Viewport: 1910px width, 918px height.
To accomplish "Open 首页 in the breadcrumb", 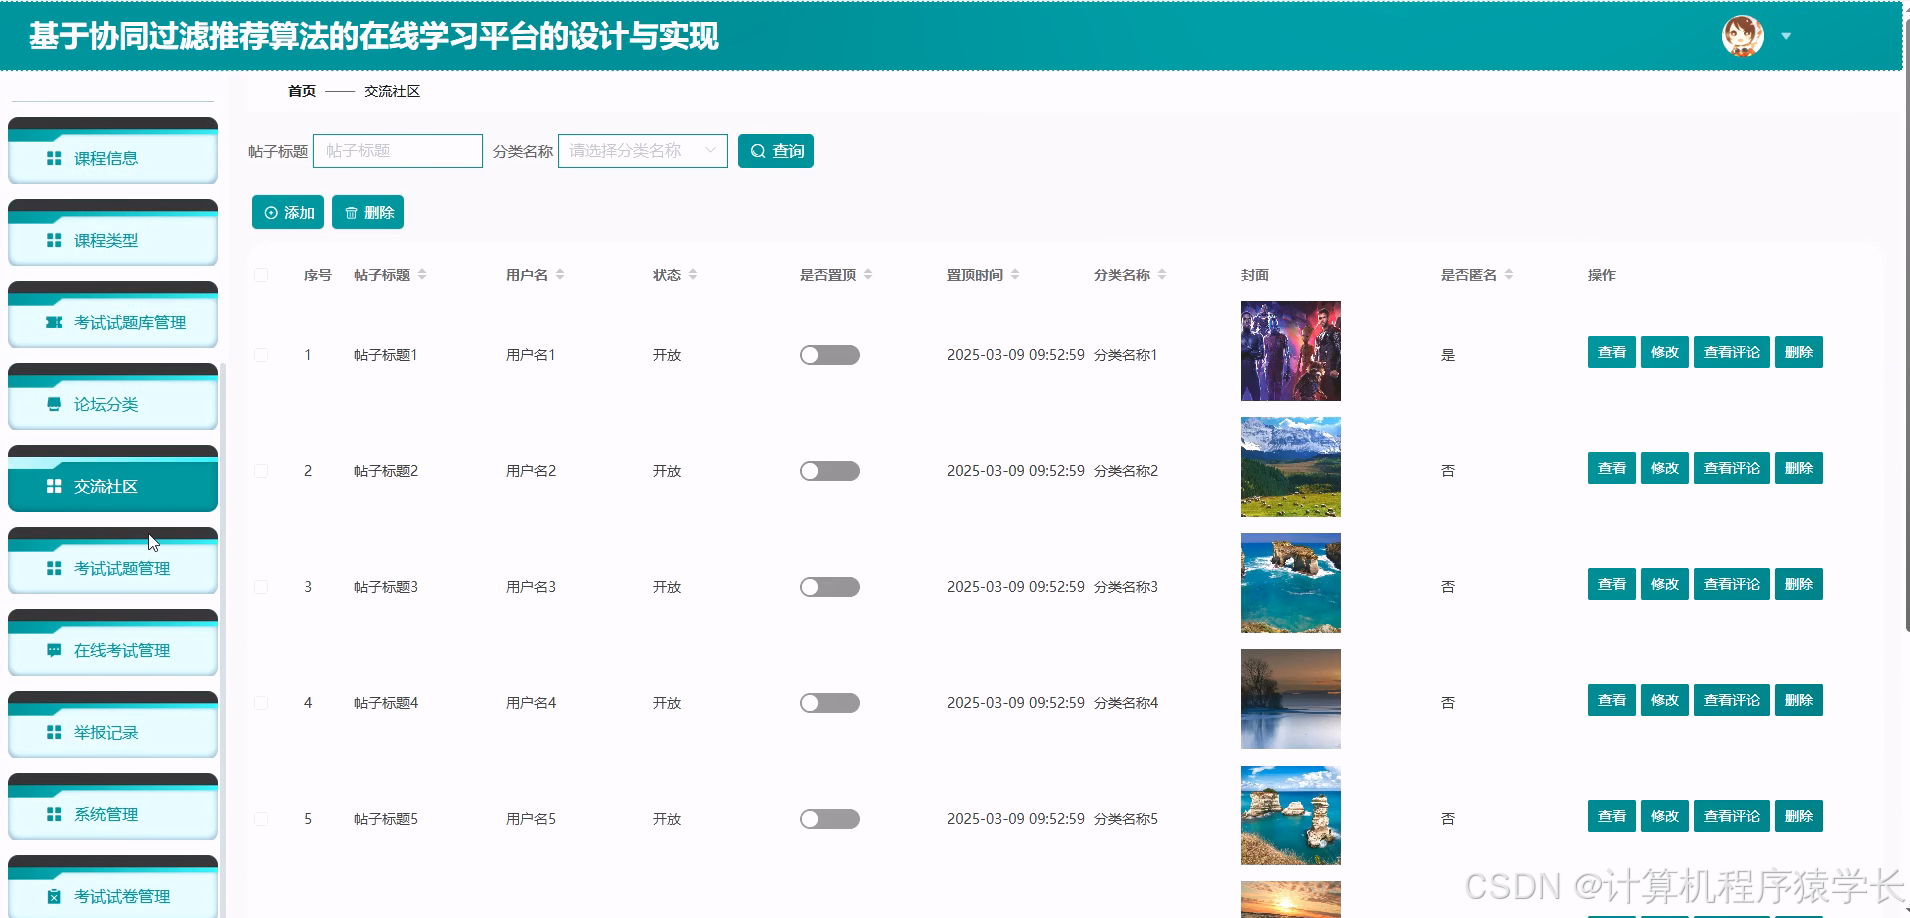I will [x=301, y=91].
